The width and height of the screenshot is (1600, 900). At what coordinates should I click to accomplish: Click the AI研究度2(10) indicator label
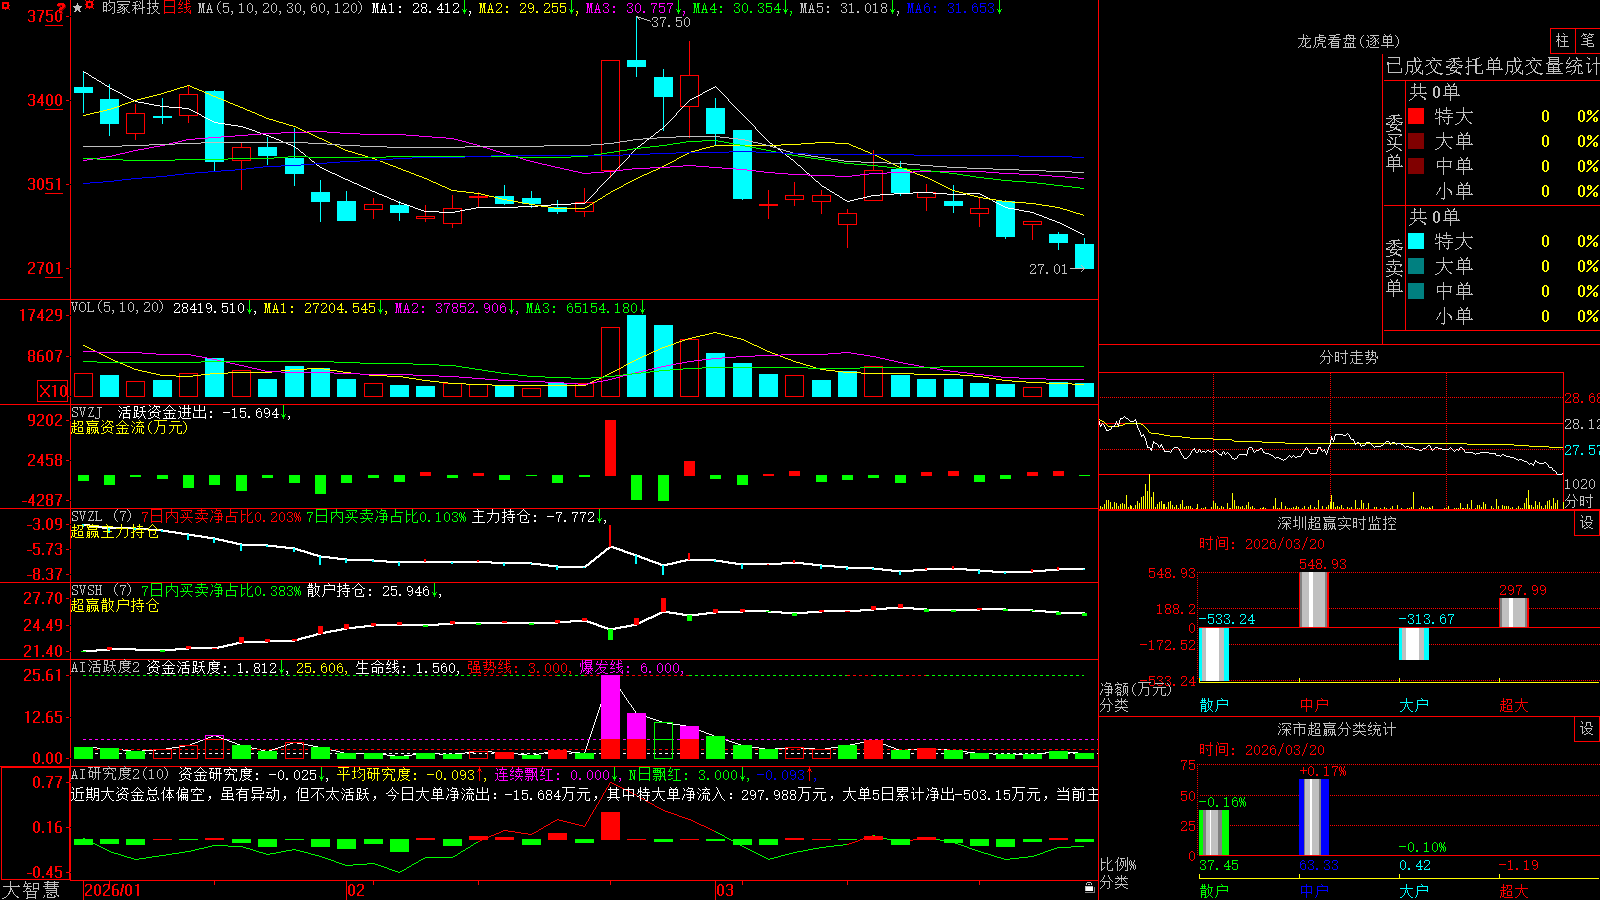120,774
